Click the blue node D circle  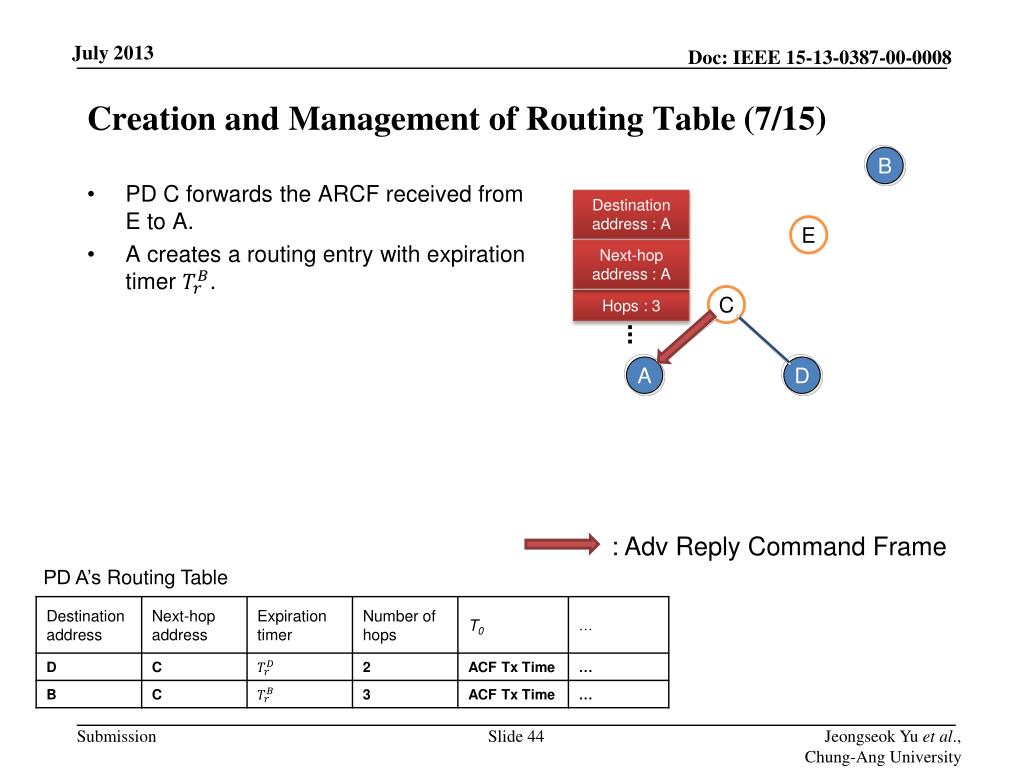click(x=801, y=376)
